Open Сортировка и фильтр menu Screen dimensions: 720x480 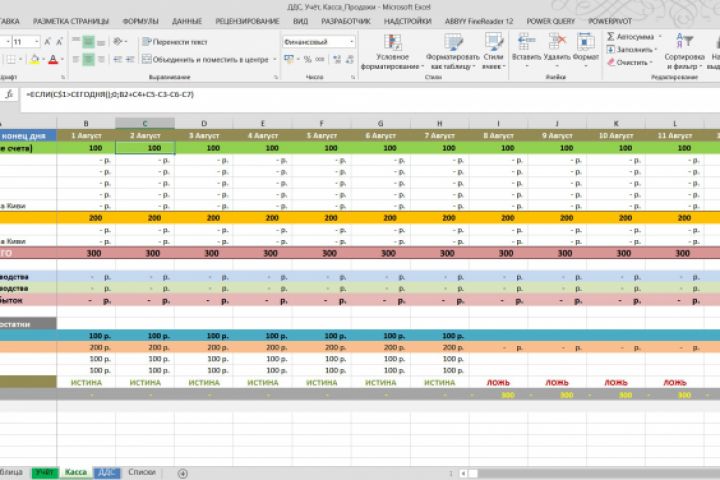point(684,51)
